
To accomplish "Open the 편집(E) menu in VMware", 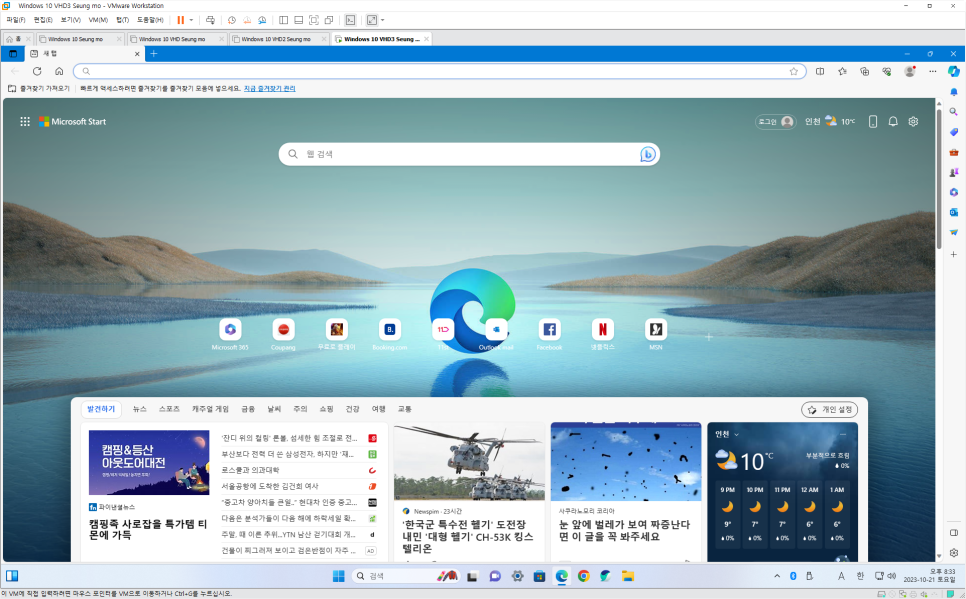I will click(43, 20).
